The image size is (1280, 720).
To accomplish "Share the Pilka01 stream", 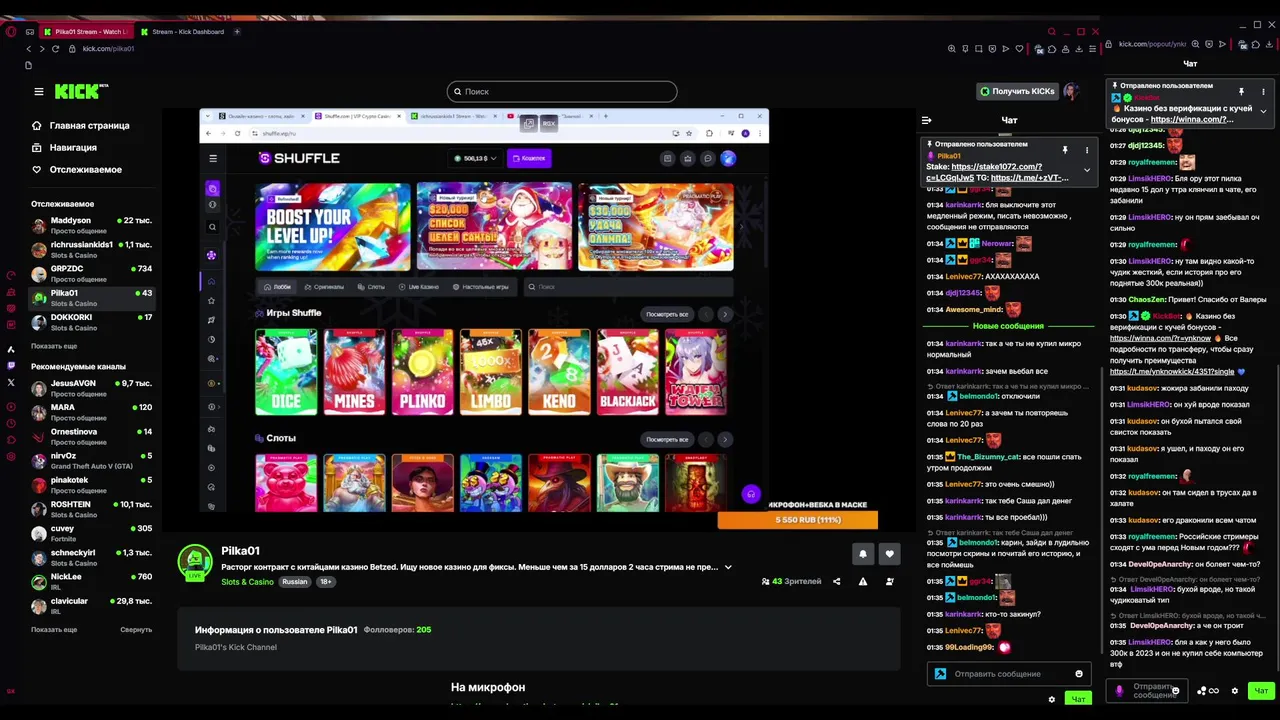I will pos(837,581).
